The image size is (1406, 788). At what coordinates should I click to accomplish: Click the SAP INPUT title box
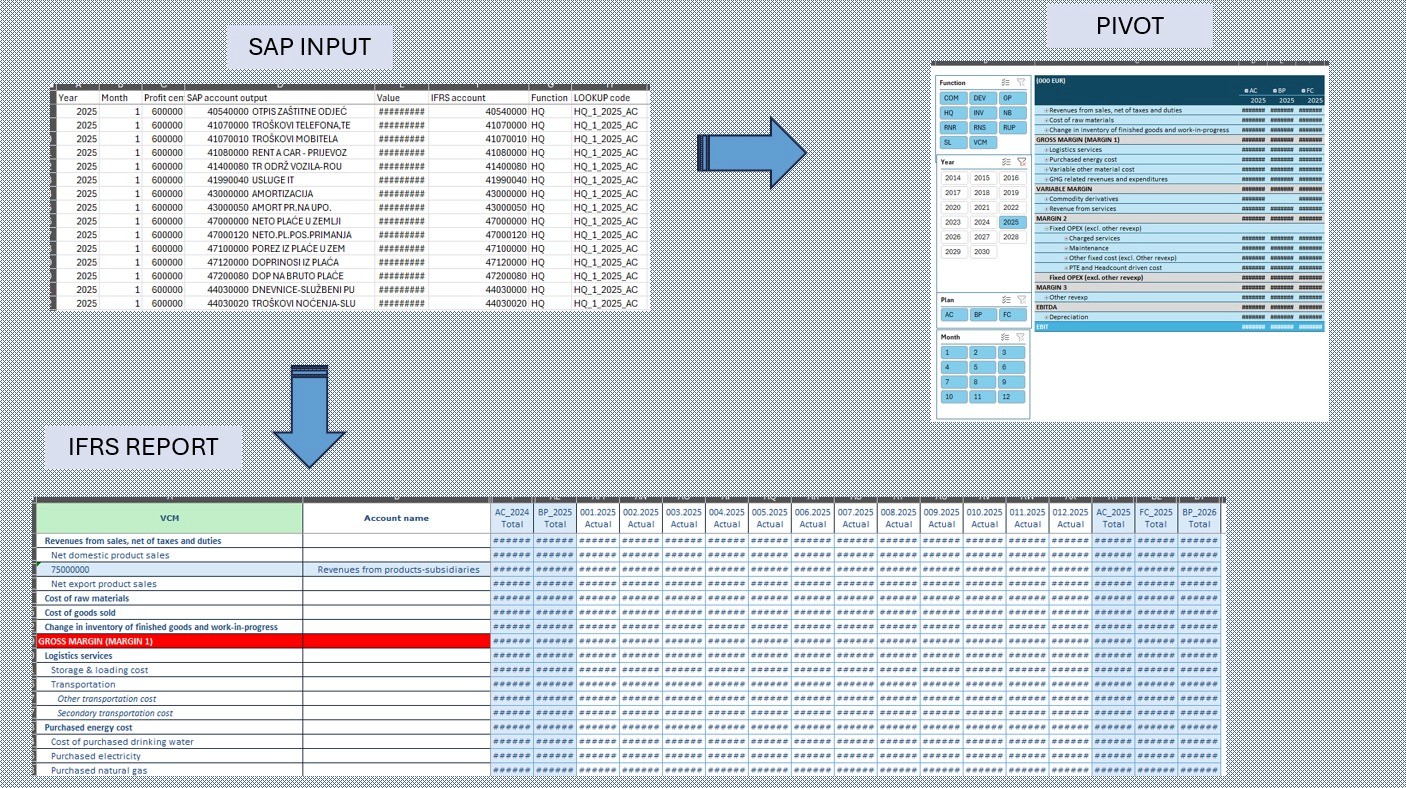point(309,47)
